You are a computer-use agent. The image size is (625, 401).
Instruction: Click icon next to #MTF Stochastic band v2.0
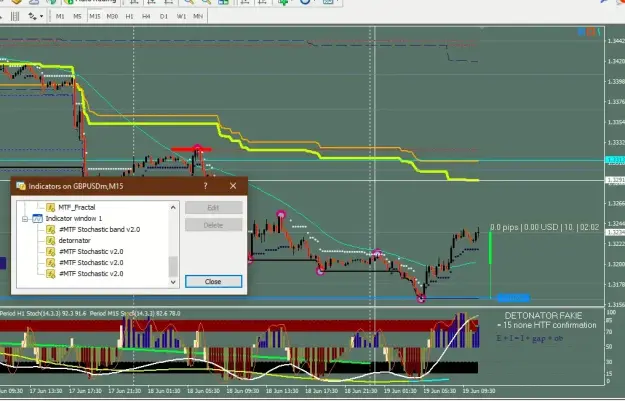[x=50, y=230]
